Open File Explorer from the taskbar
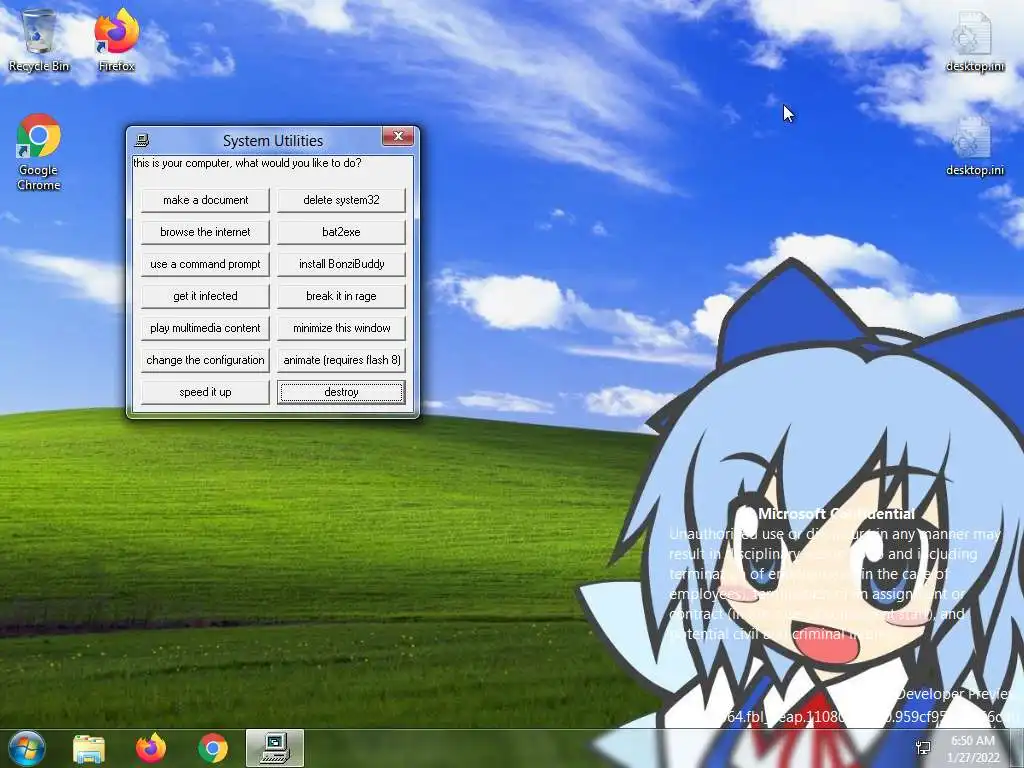Screen dimensions: 1024x768 pyautogui.click(x=89, y=748)
